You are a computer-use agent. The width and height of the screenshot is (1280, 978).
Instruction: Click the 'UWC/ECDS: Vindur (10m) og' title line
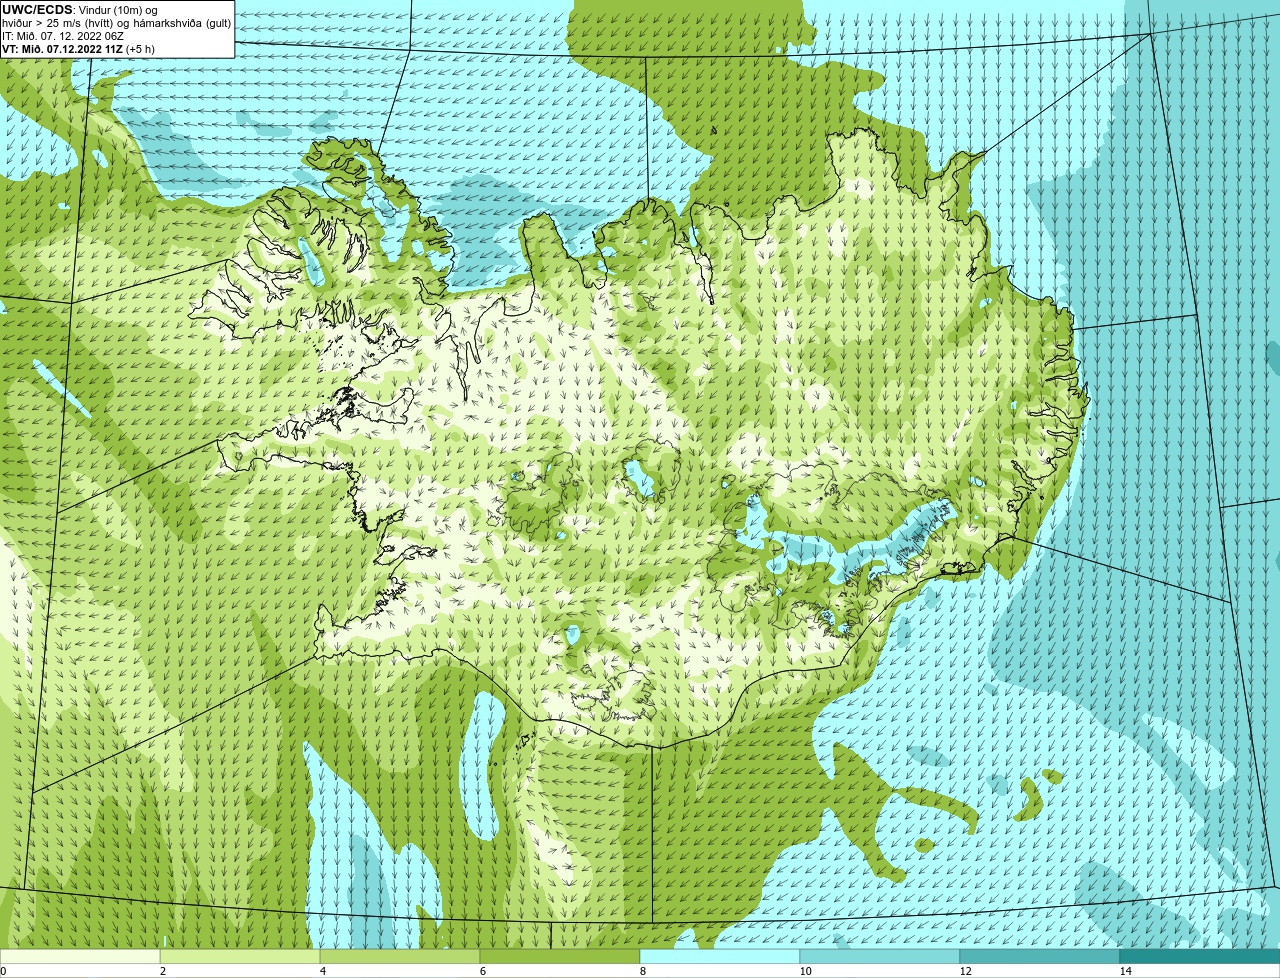80,9
